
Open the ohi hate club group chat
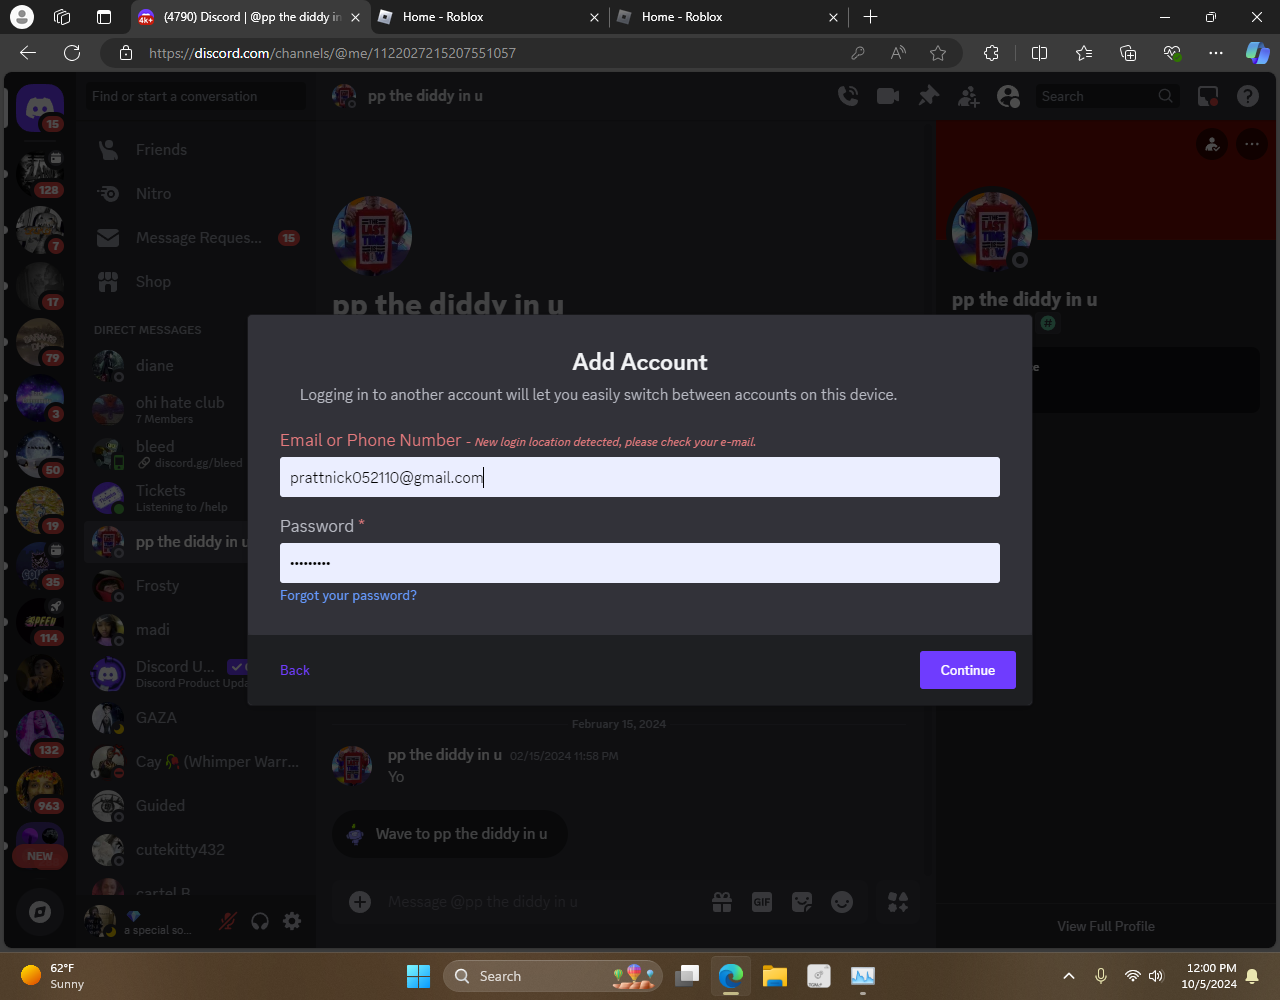[166, 410]
